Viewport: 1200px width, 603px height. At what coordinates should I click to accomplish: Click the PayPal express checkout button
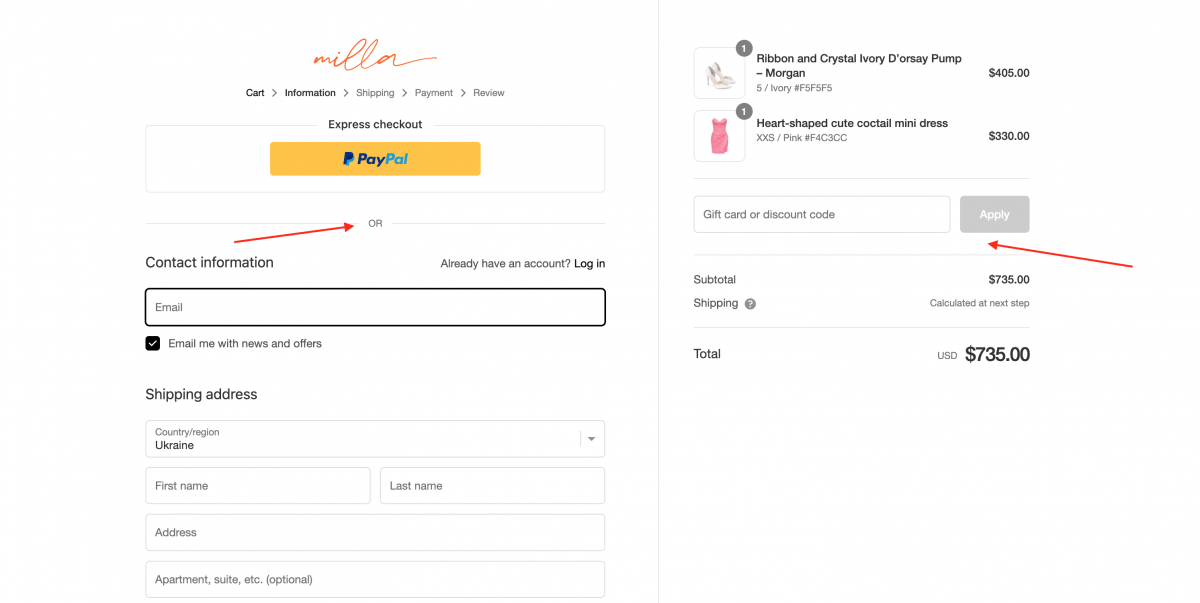(x=375, y=159)
